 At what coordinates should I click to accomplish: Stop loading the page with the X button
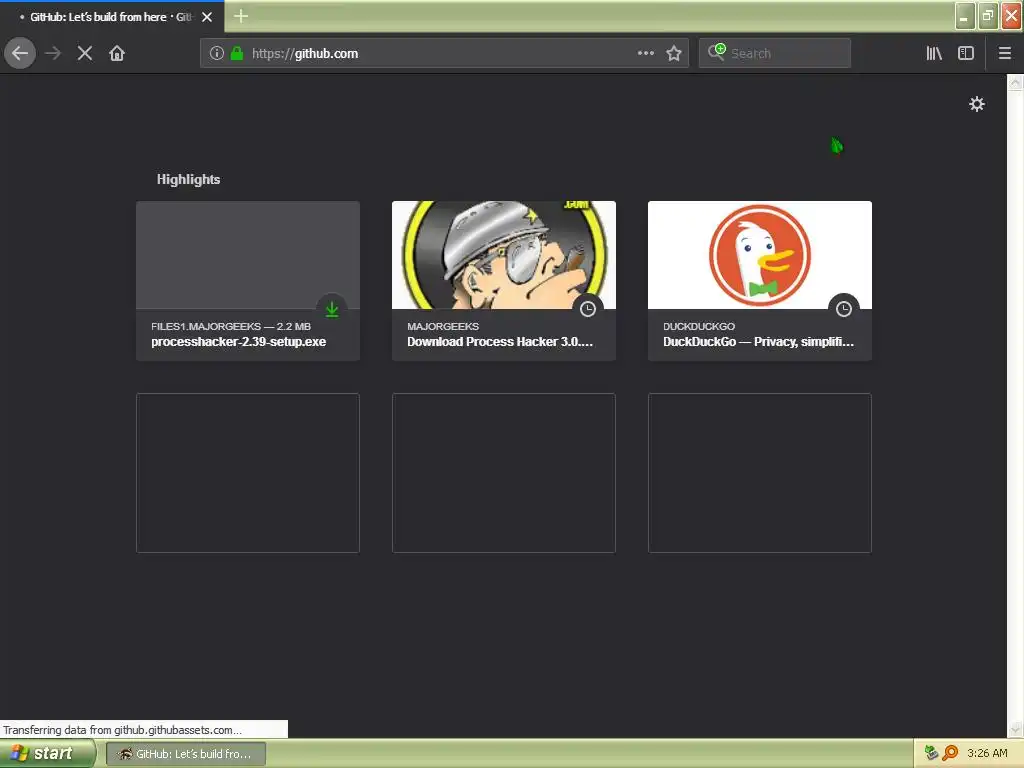click(x=84, y=53)
